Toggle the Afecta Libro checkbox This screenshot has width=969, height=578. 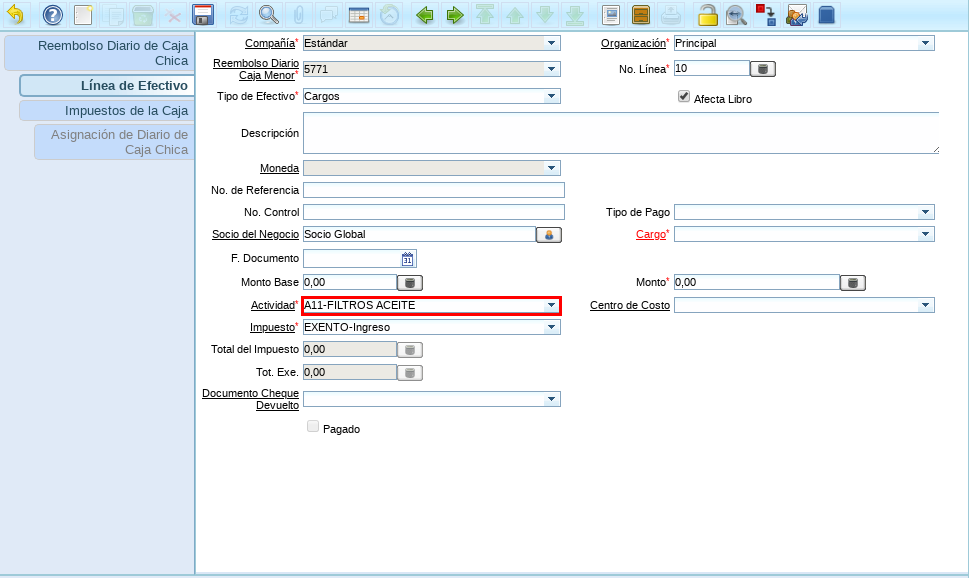[x=683, y=96]
